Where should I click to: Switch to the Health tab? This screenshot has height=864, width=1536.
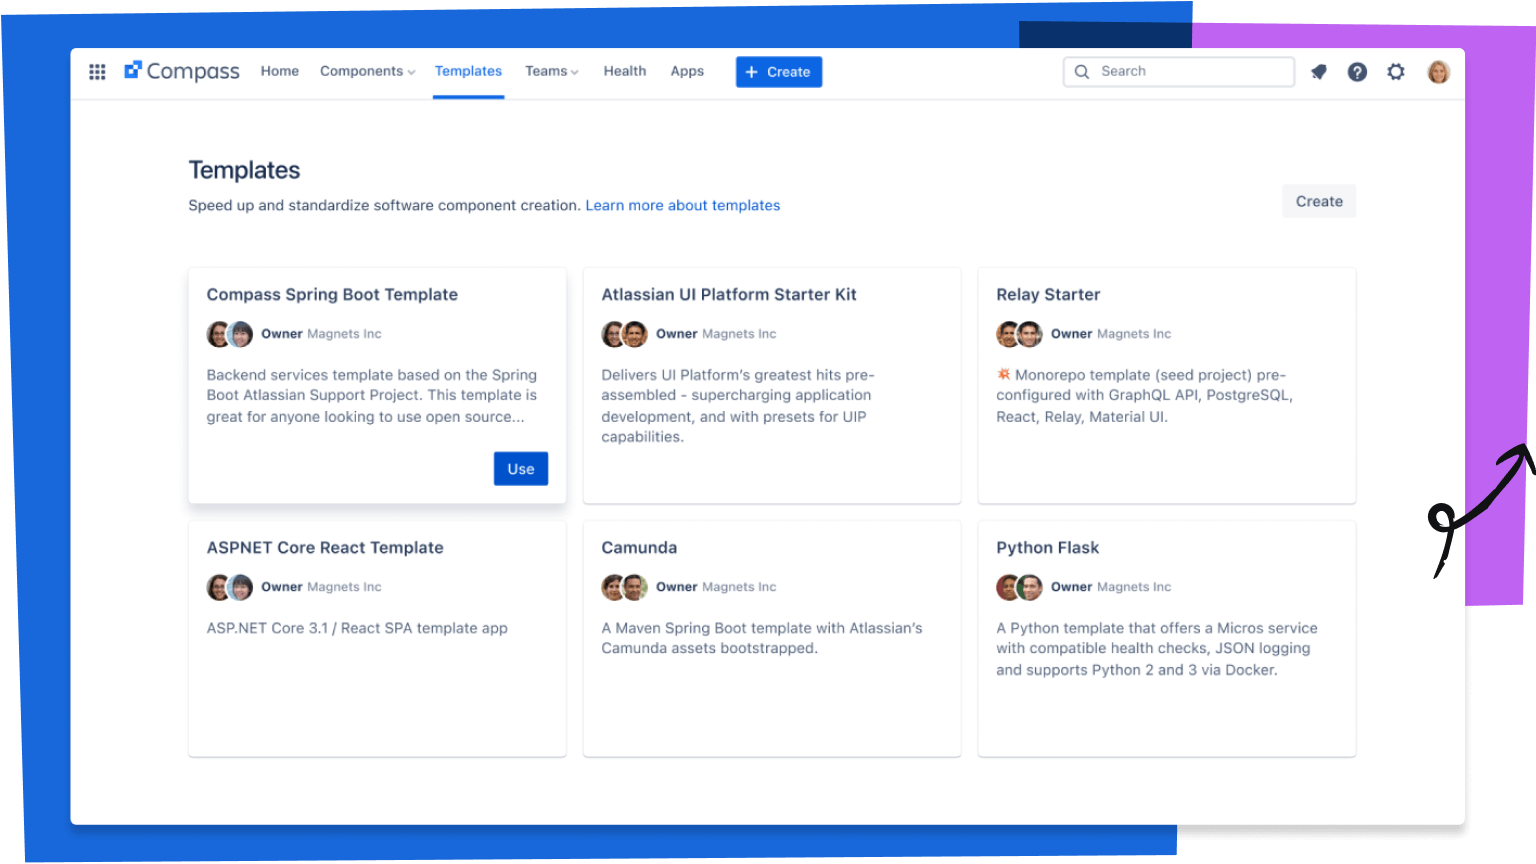(625, 72)
